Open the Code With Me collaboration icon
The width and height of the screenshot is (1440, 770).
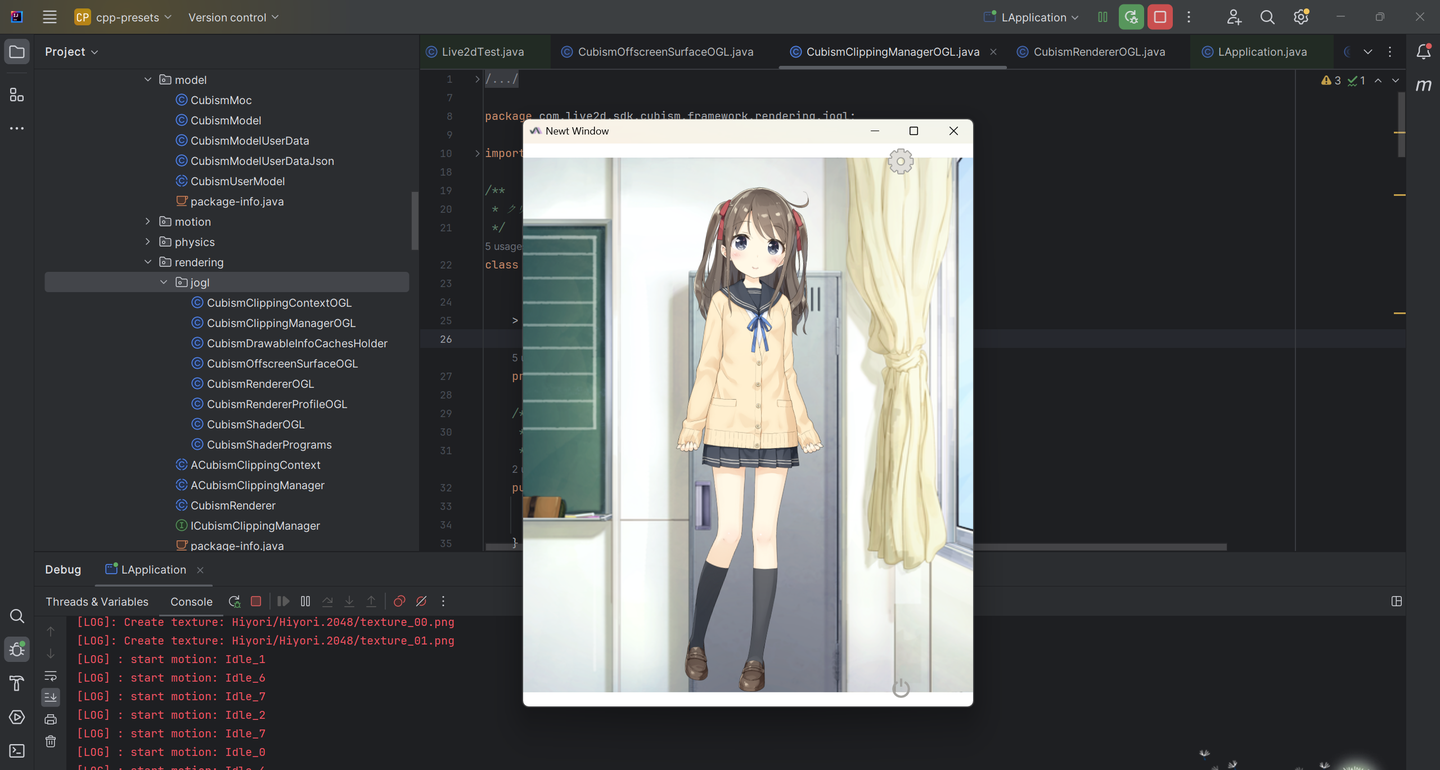point(1233,17)
